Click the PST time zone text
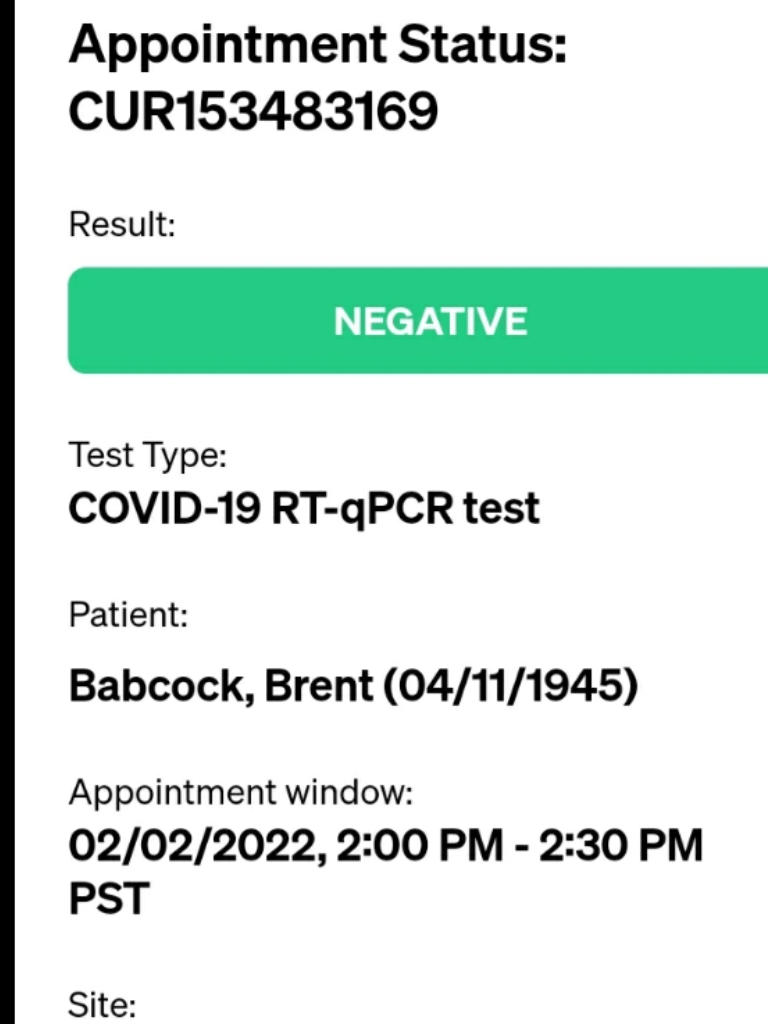 108,899
